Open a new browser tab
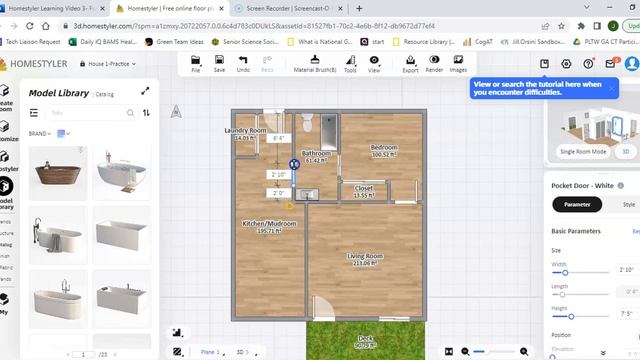This screenshot has width=640, height=360. point(359,8)
